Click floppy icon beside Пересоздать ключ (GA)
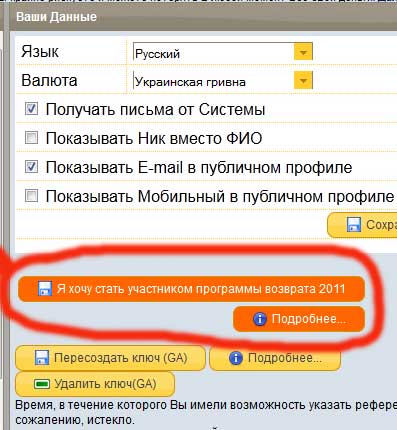The image size is (397, 430). [42, 358]
